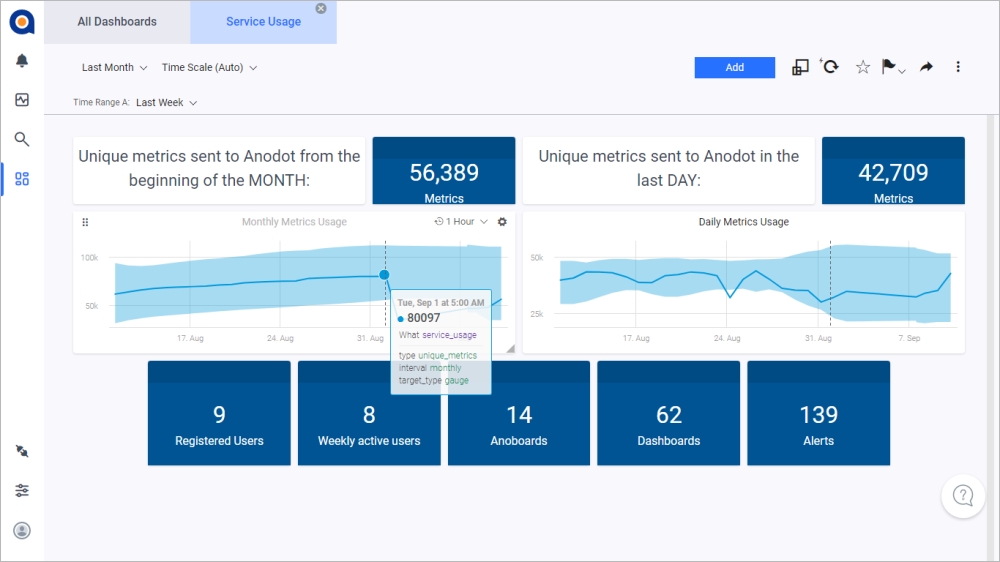The image size is (1000, 562).
Task: Close the Service Usage tab
Action: [321, 8]
